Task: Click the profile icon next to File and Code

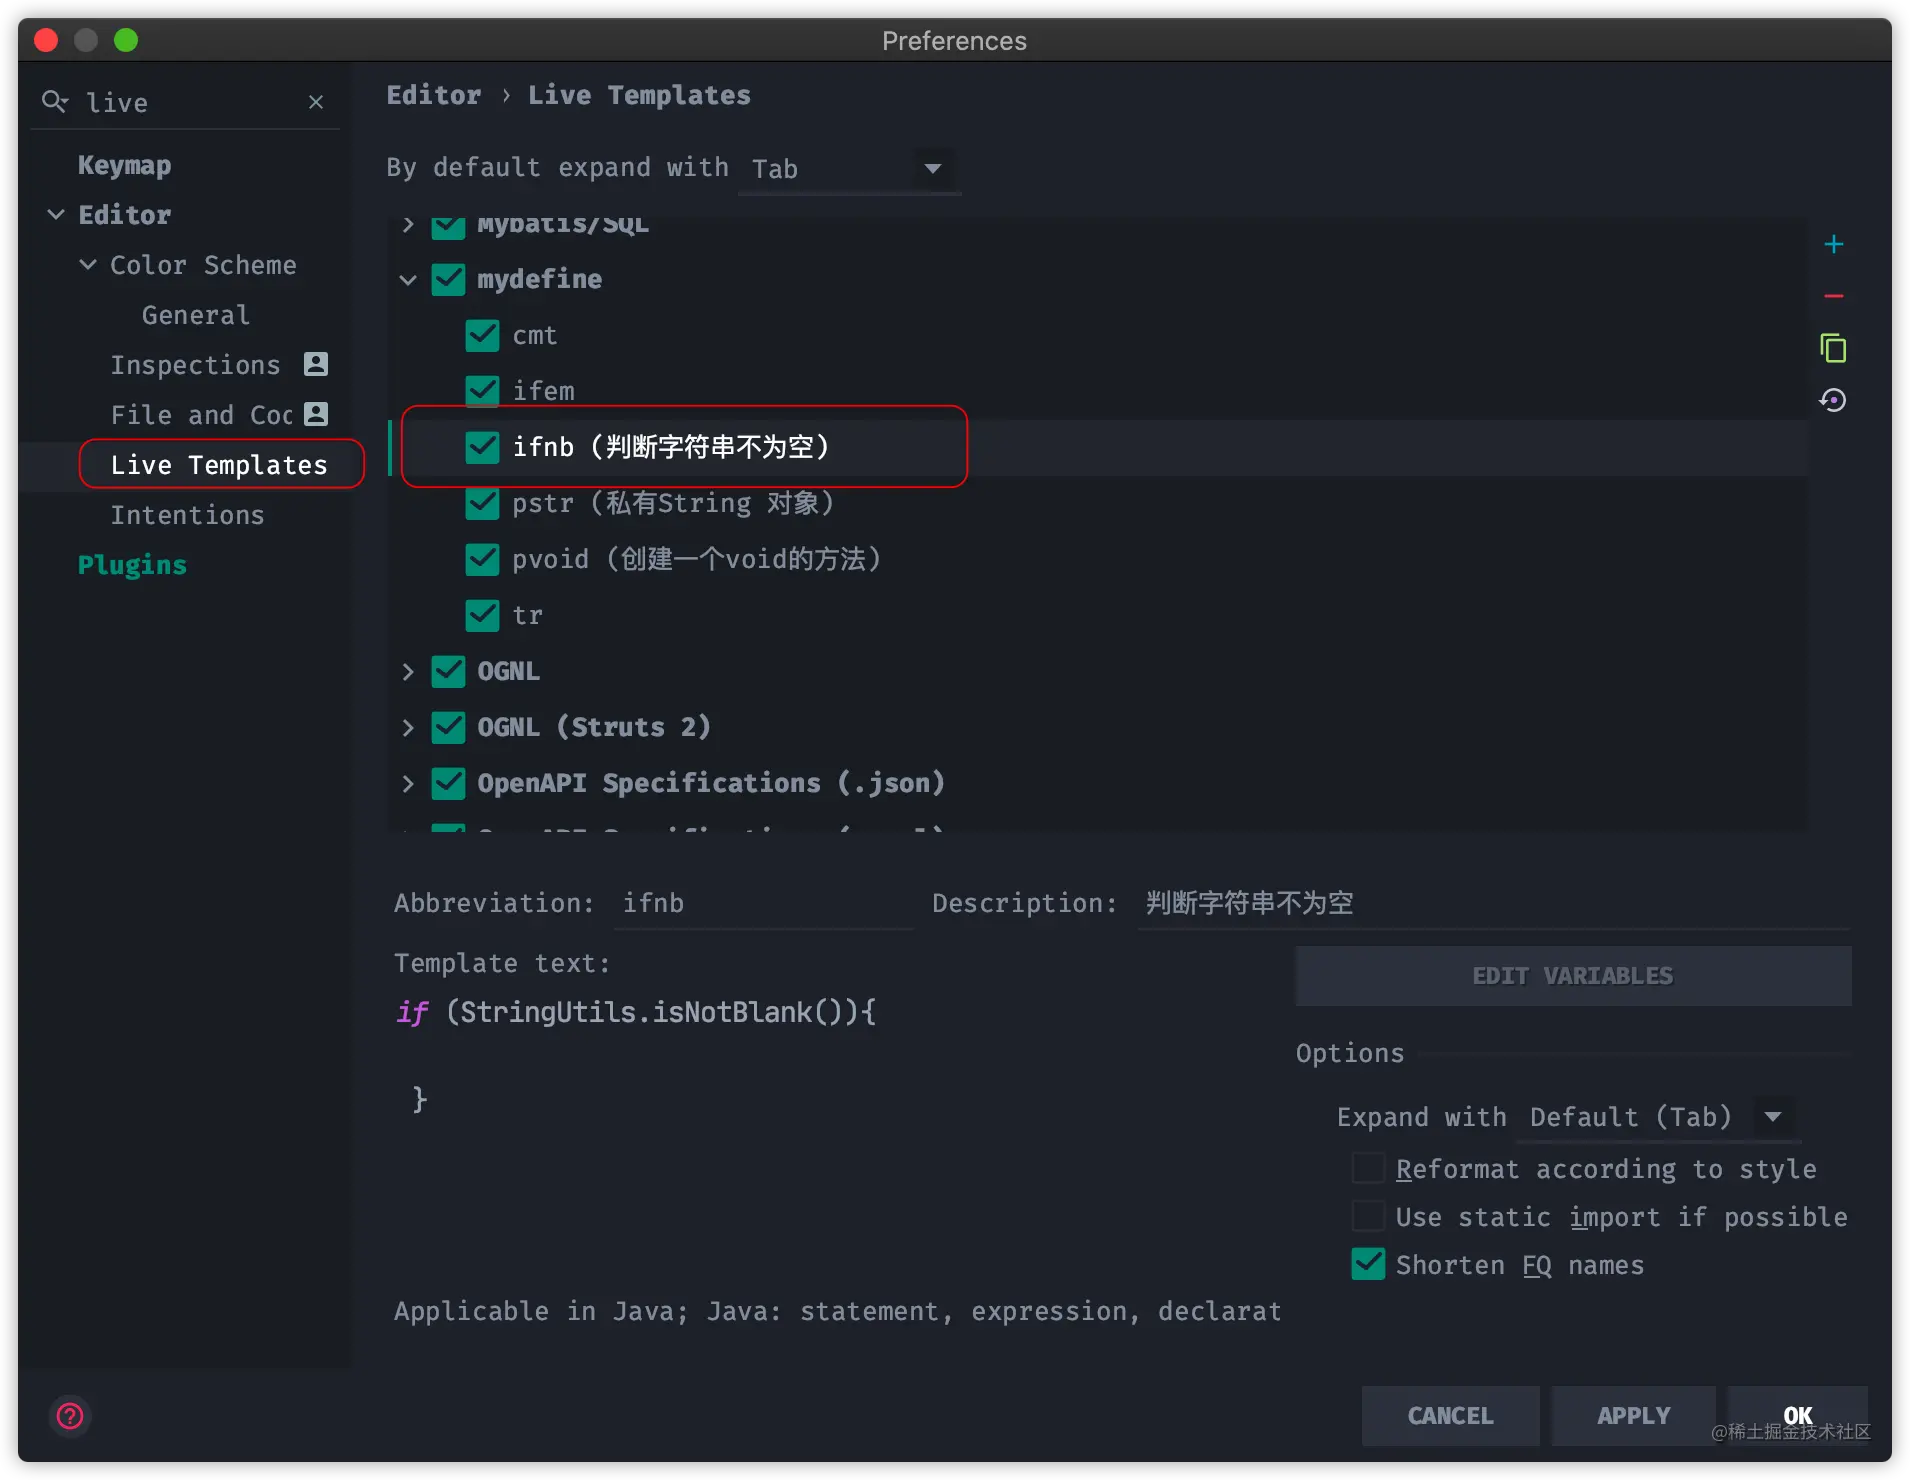Action: [316, 414]
